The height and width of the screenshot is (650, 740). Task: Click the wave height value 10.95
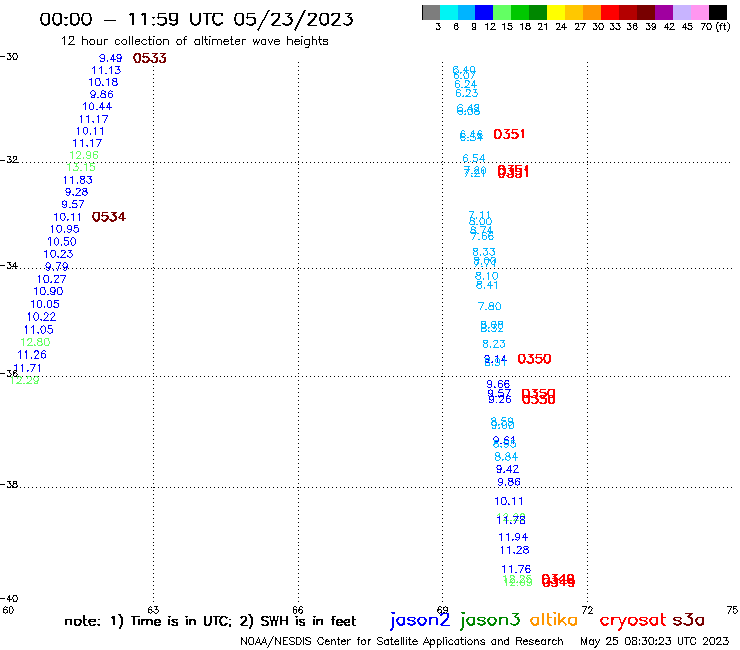pyautogui.click(x=65, y=229)
